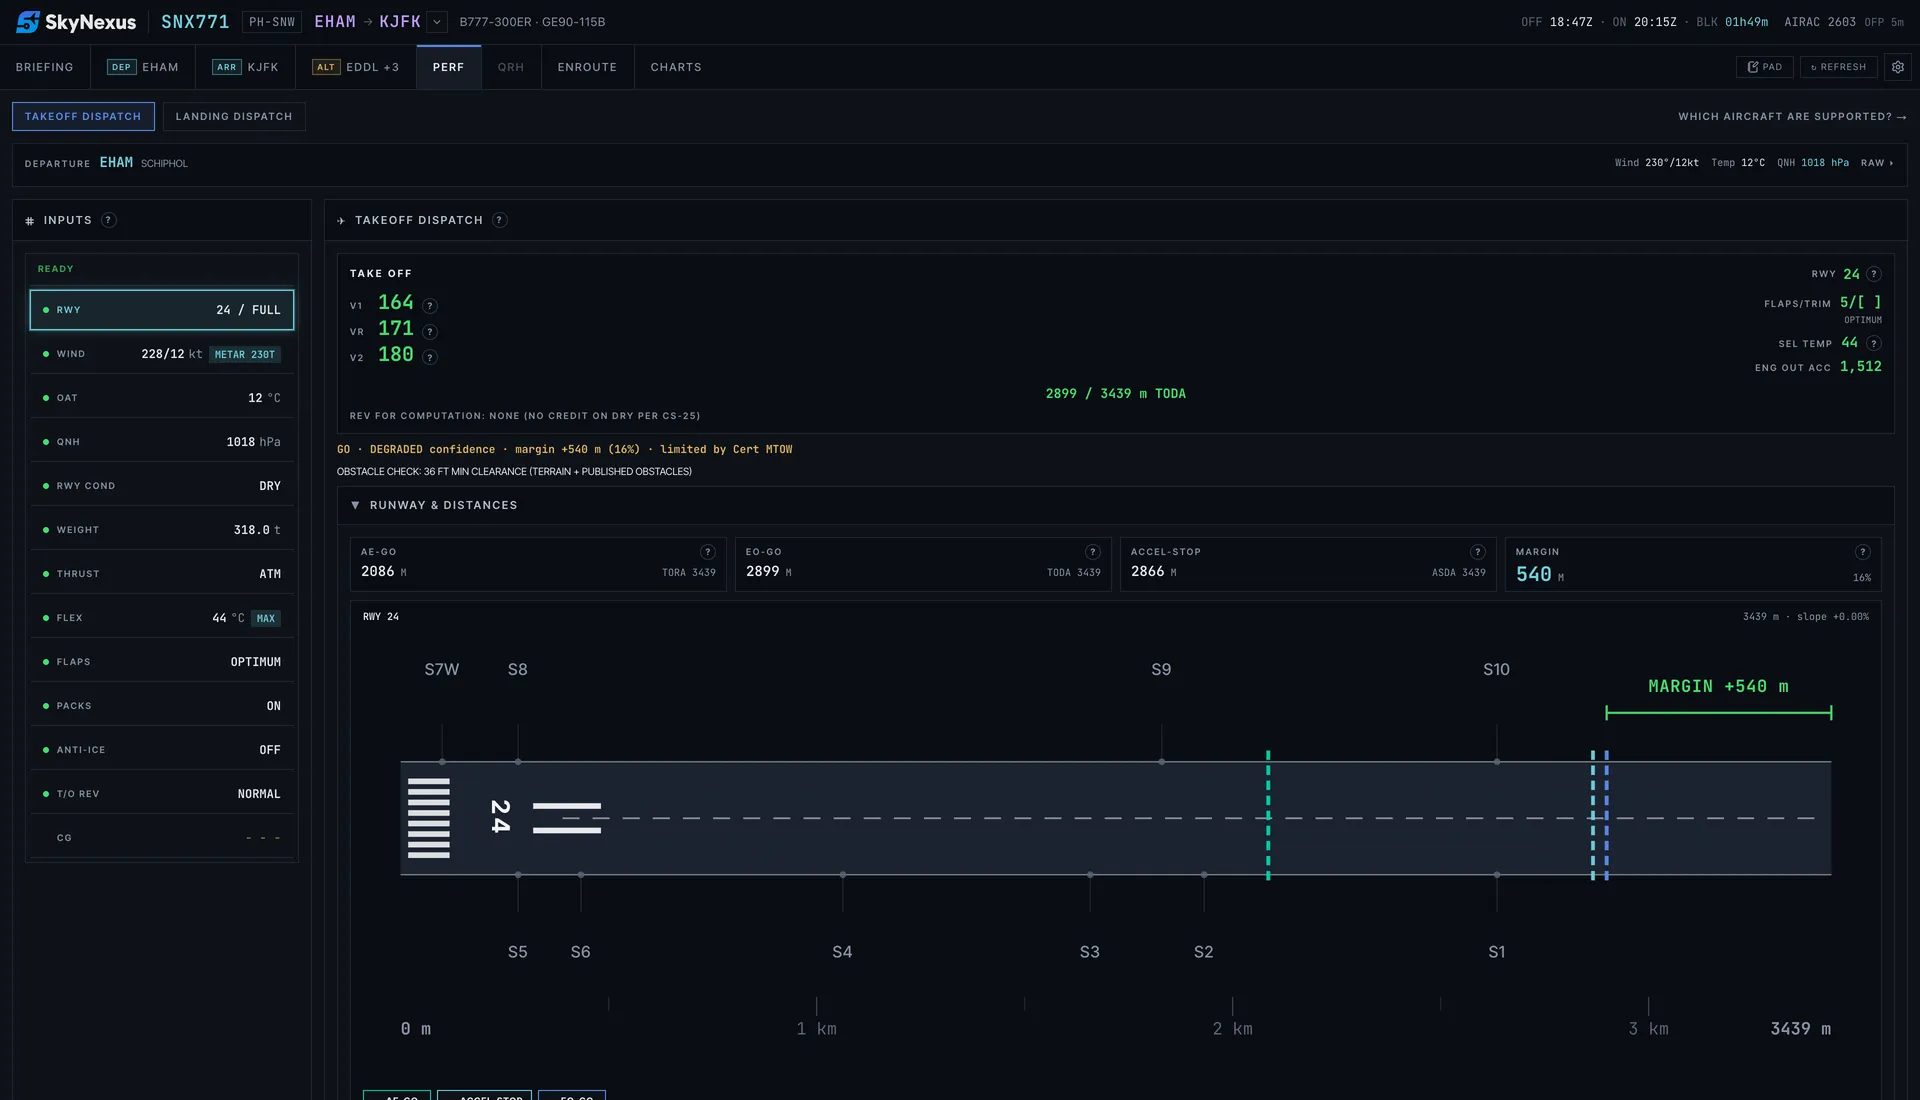Edit the WEIGHT 318.0 t field
This screenshot has width=1920, height=1100.
(x=162, y=530)
